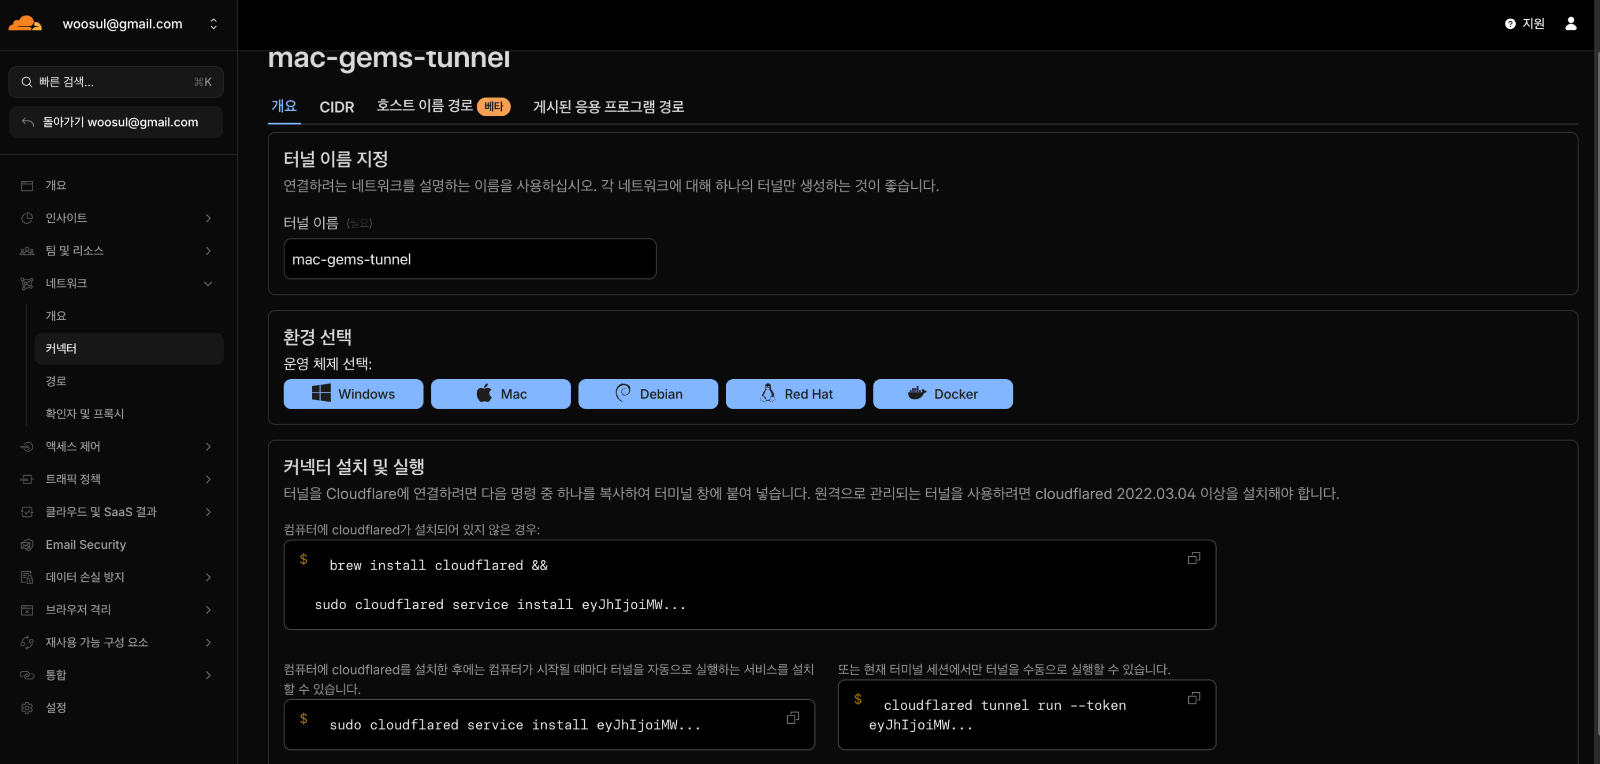Viewport: 1600px width, 764px height.
Task: Select the Mac environment button
Action: click(501, 394)
